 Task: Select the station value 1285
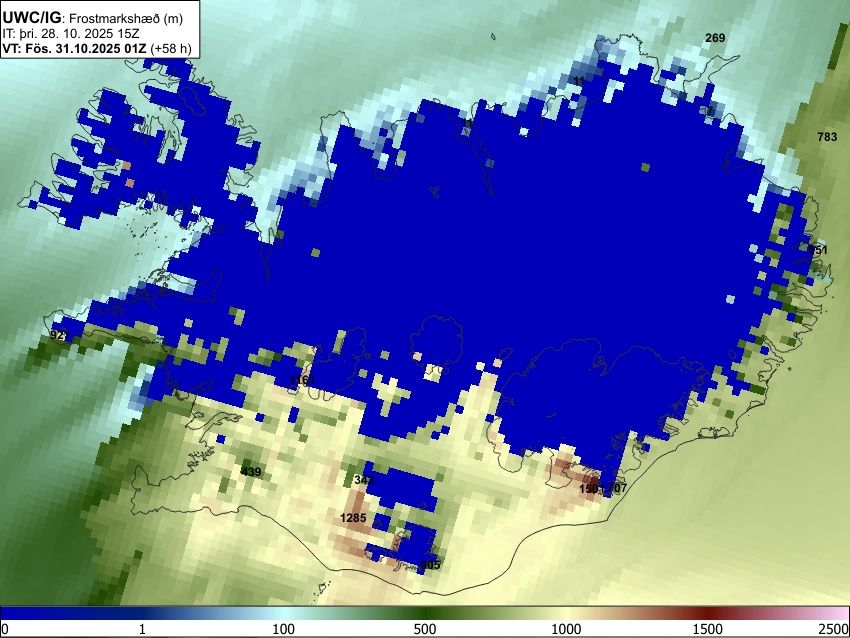click(353, 518)
